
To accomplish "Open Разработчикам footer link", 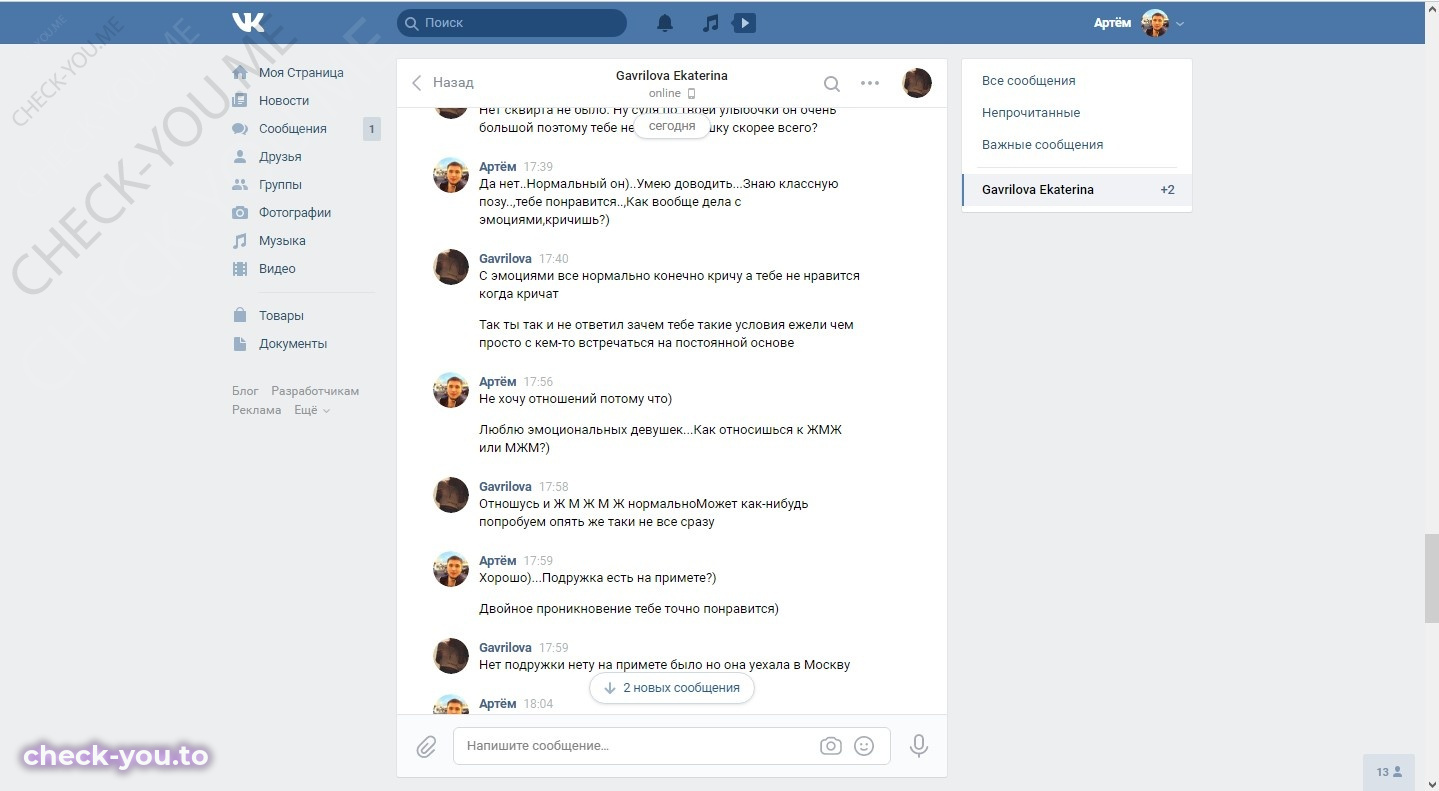I will (315, 391).
